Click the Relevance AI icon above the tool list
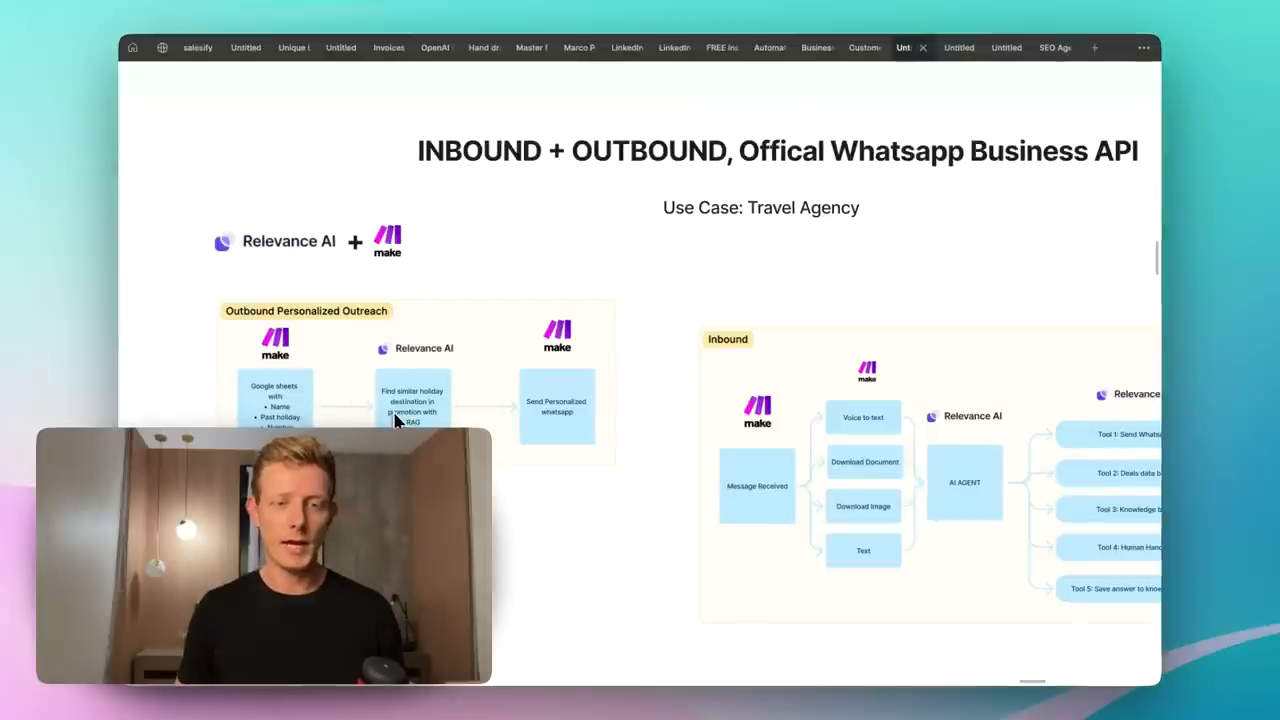 click(1101, 393)
